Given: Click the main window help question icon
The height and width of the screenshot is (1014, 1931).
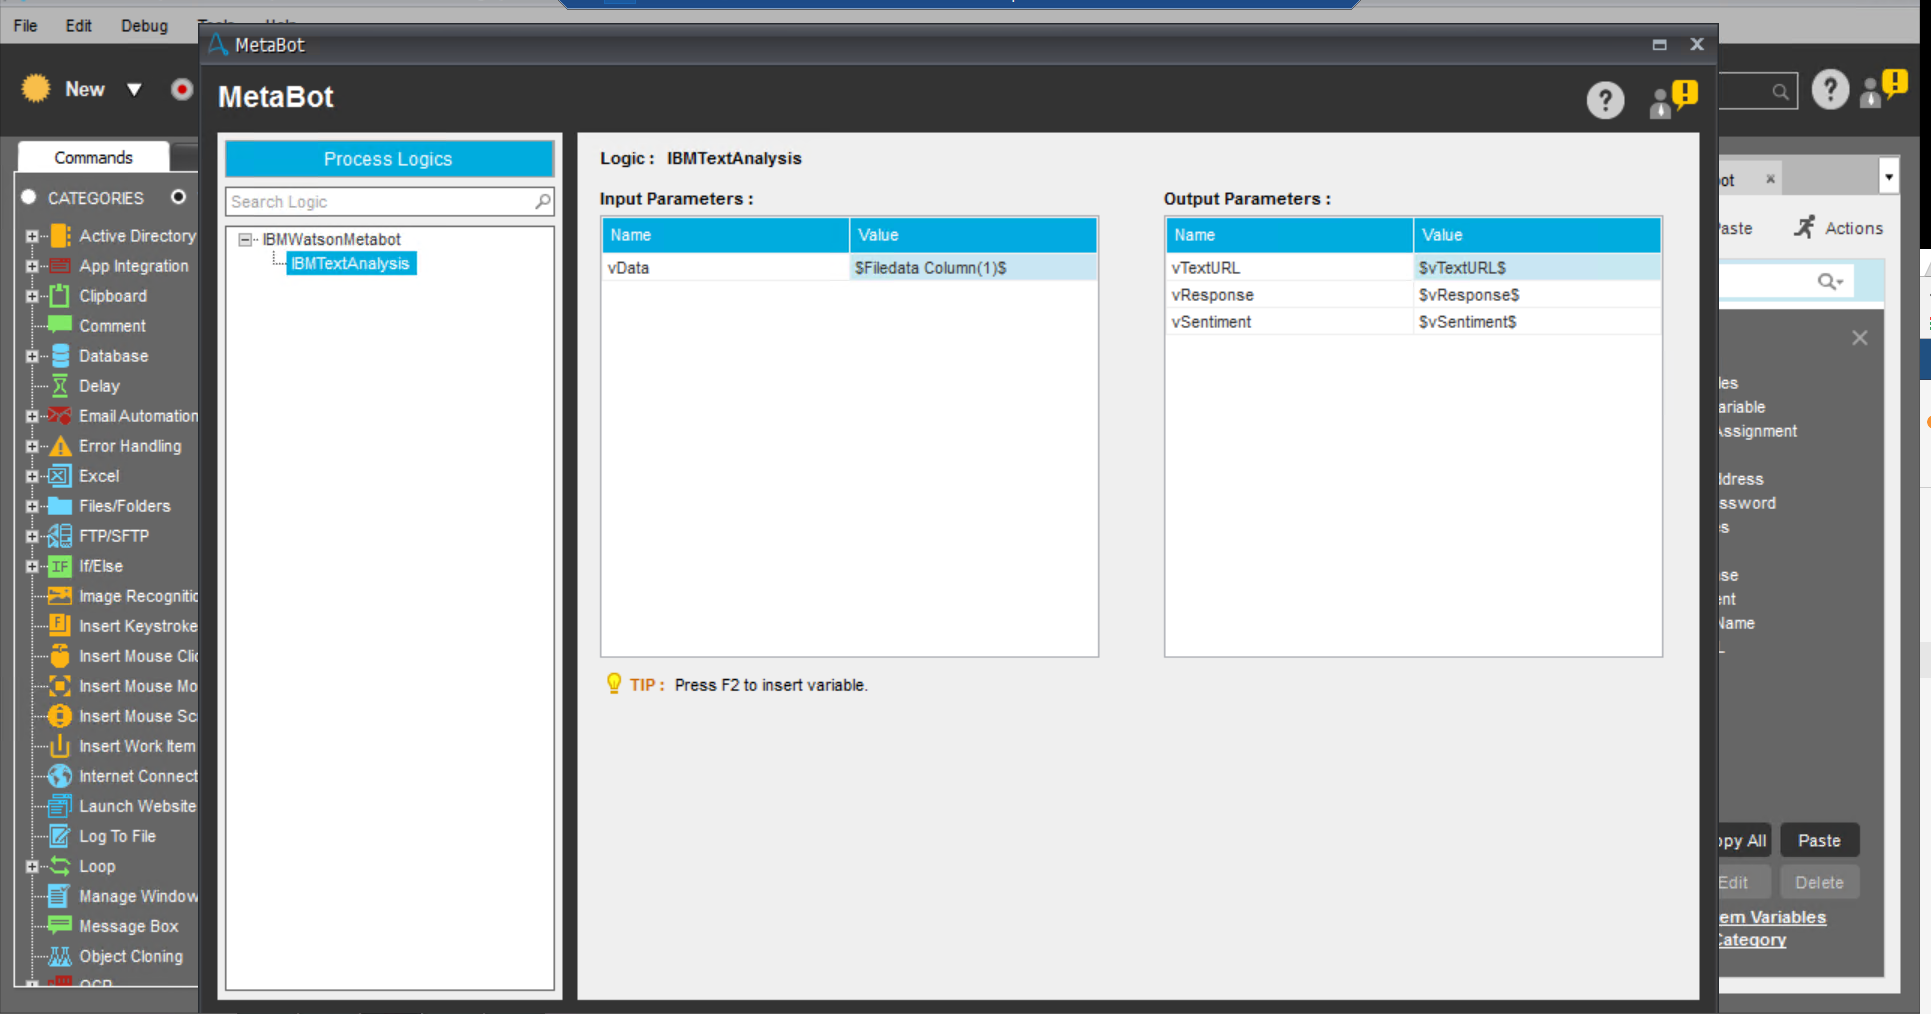Looking at the screenshot, I should [x=1830, y=90].
